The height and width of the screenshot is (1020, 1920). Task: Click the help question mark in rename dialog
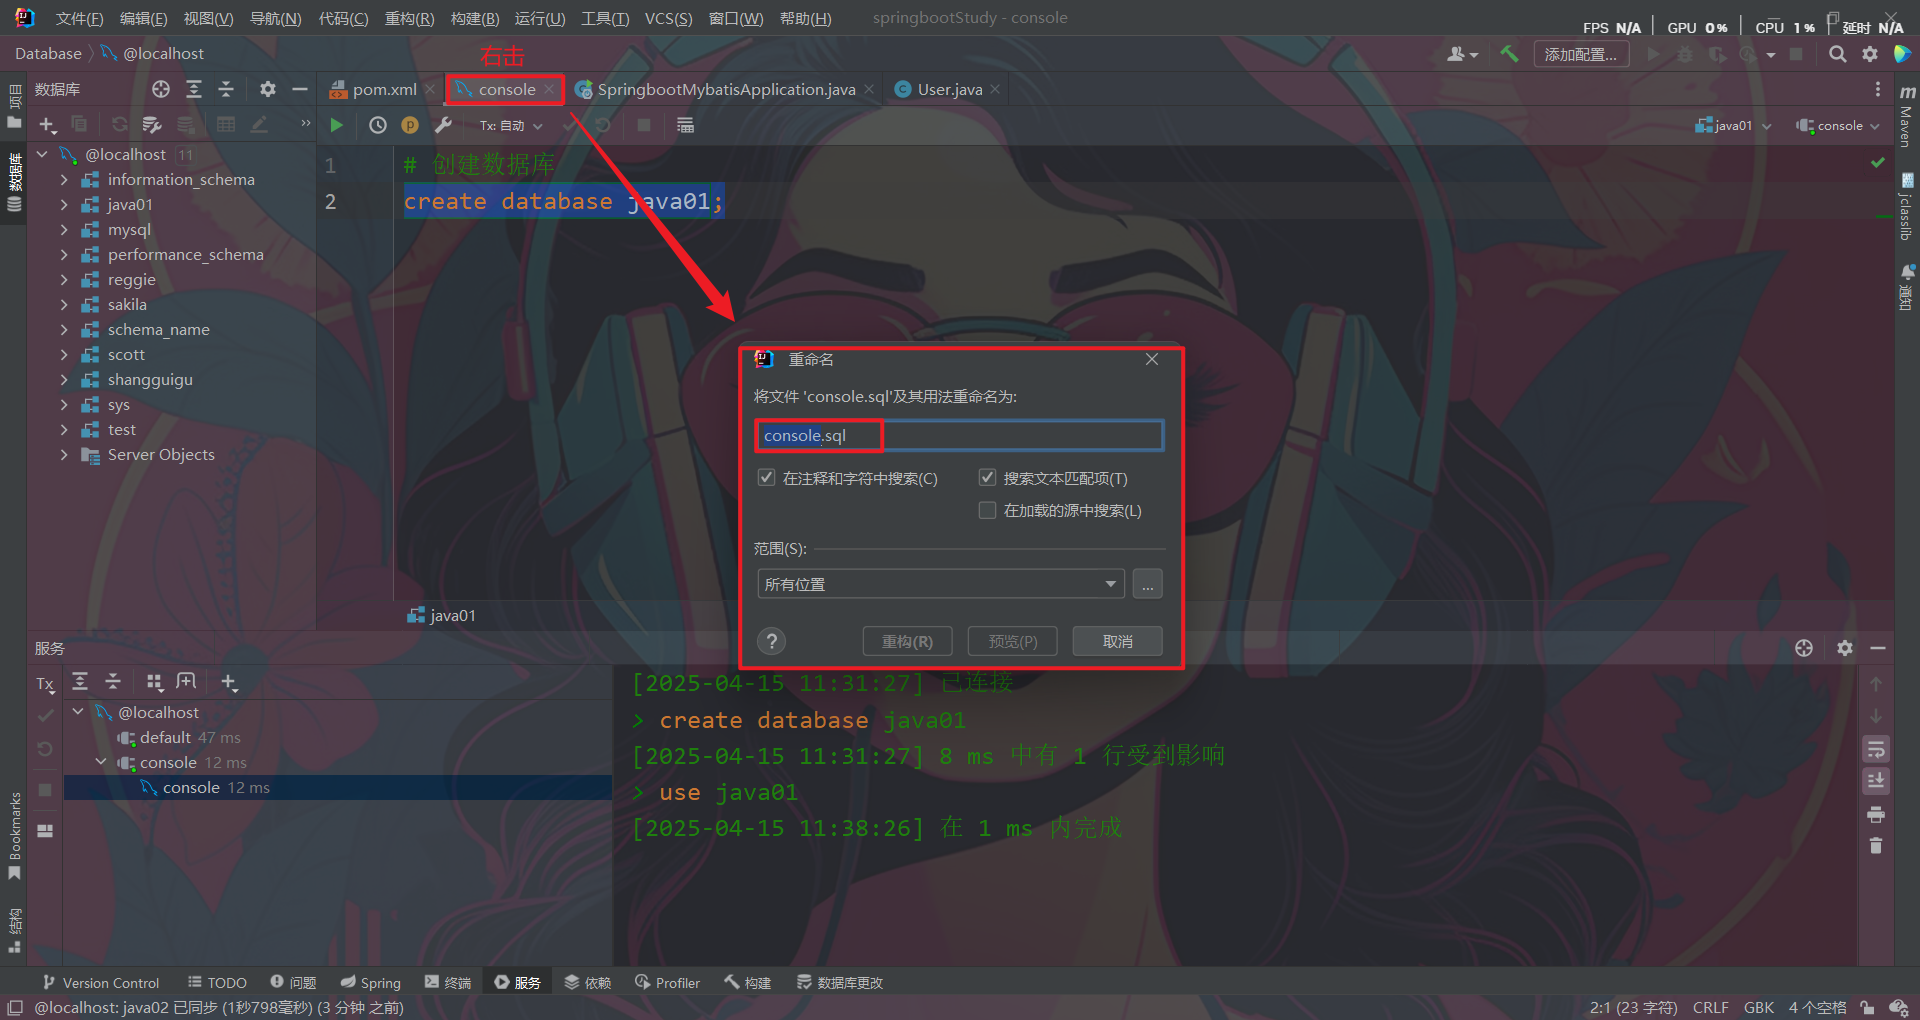771,641
